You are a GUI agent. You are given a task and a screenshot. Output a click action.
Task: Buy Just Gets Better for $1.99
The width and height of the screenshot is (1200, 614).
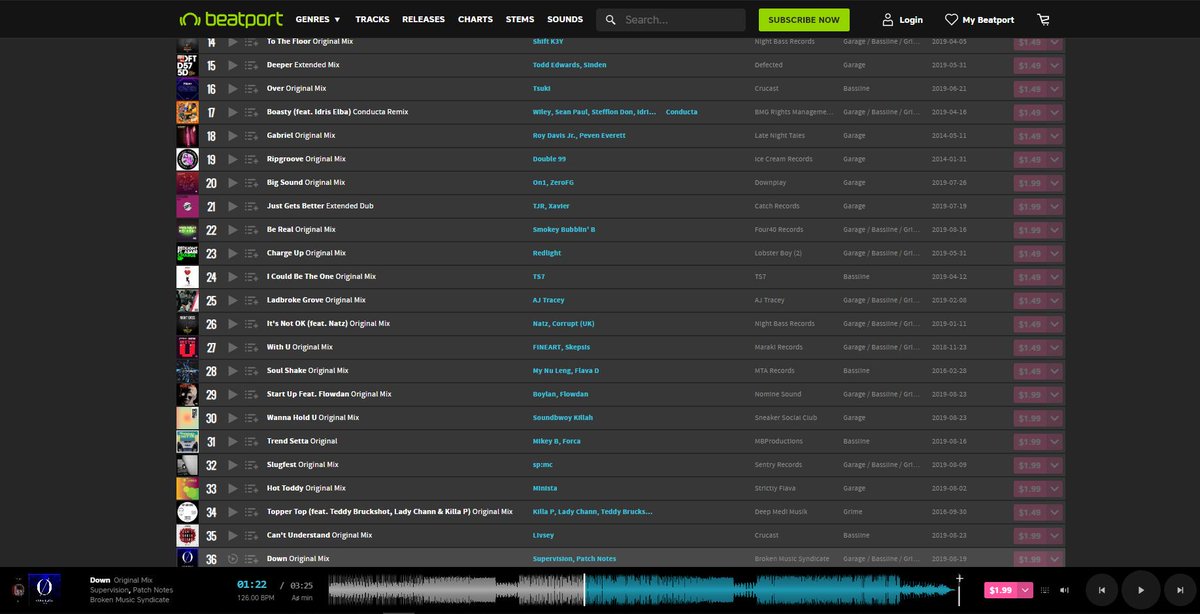click(1029, 206)
